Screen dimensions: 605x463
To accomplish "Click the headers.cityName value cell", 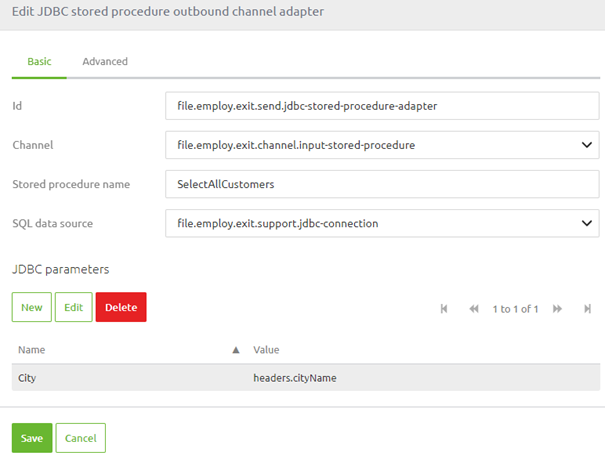I will click(x=295, y=378).
